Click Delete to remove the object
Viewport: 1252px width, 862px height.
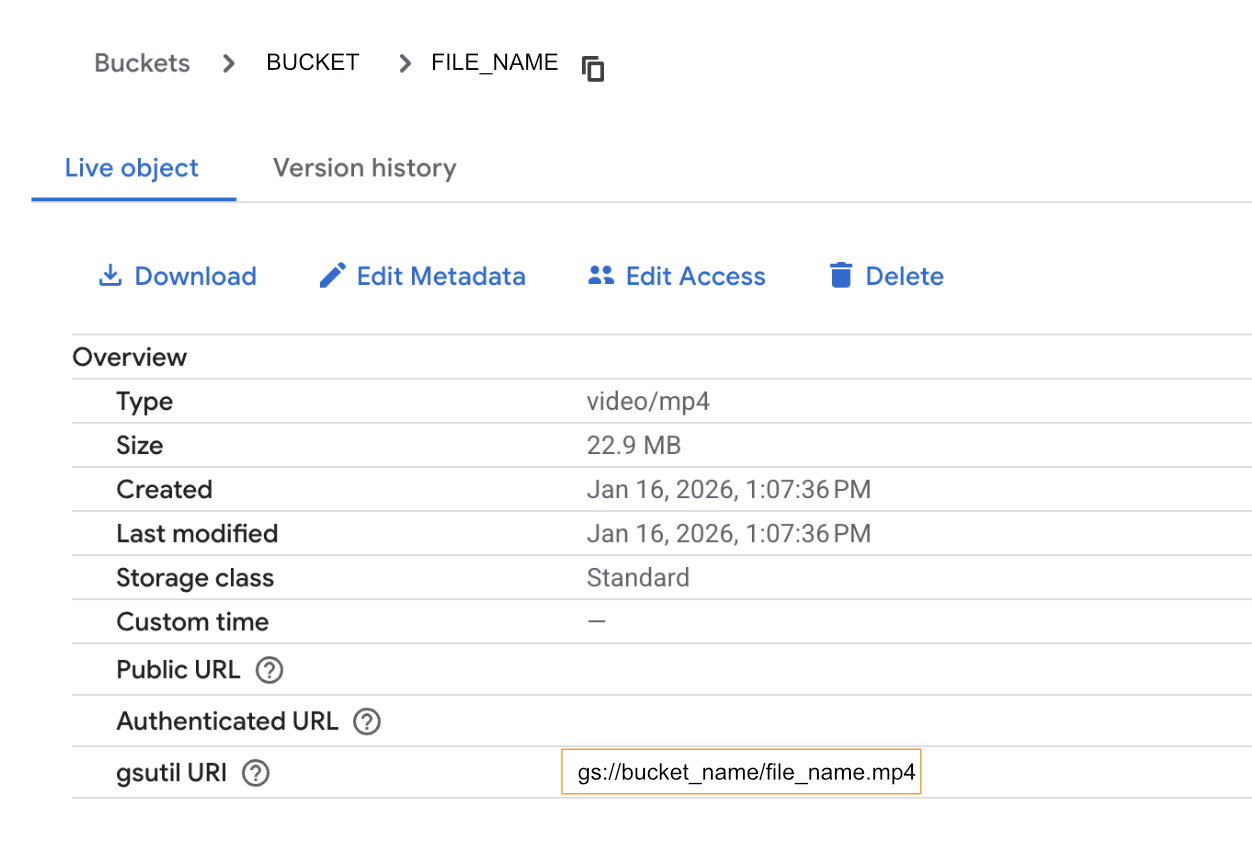(905, 275)
